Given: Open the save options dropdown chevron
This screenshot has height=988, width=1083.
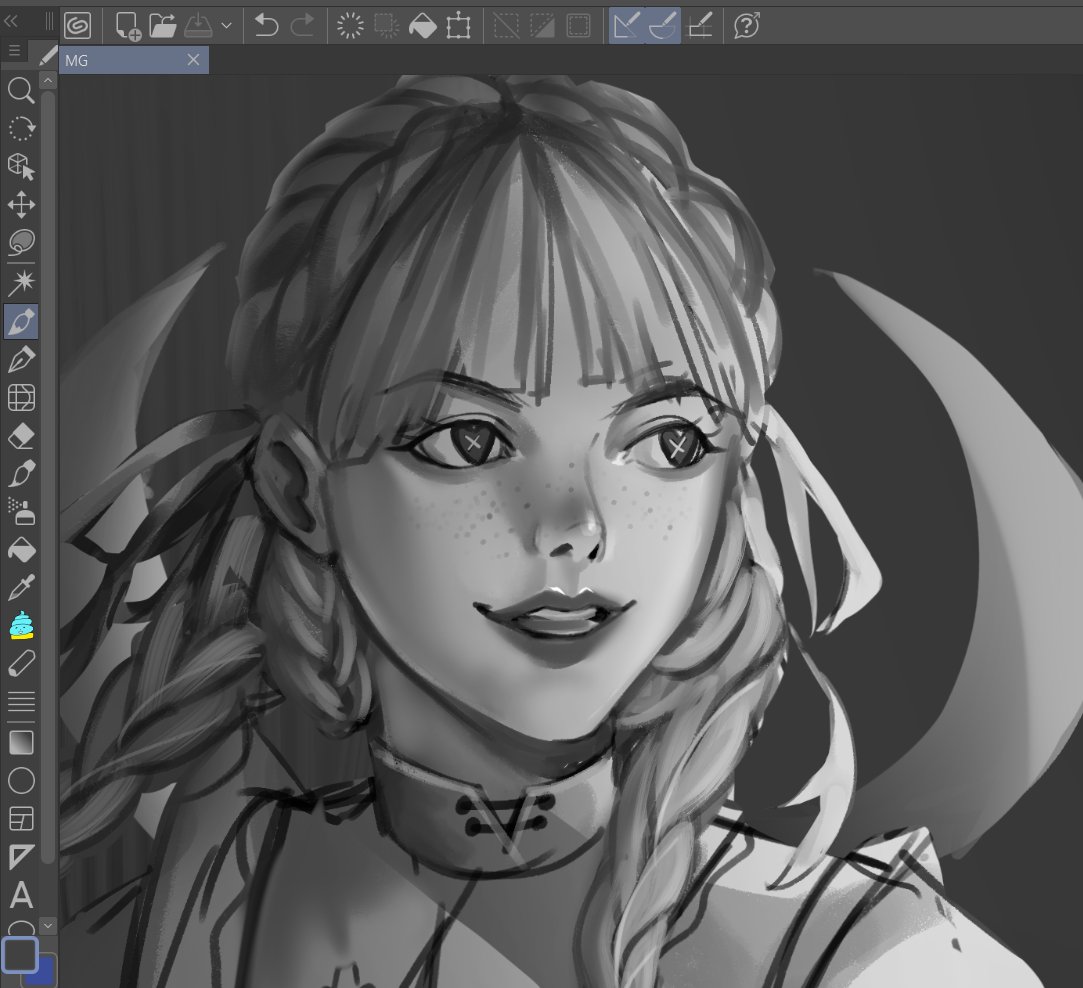Looking at the screenshot, I should pos(226,26).
